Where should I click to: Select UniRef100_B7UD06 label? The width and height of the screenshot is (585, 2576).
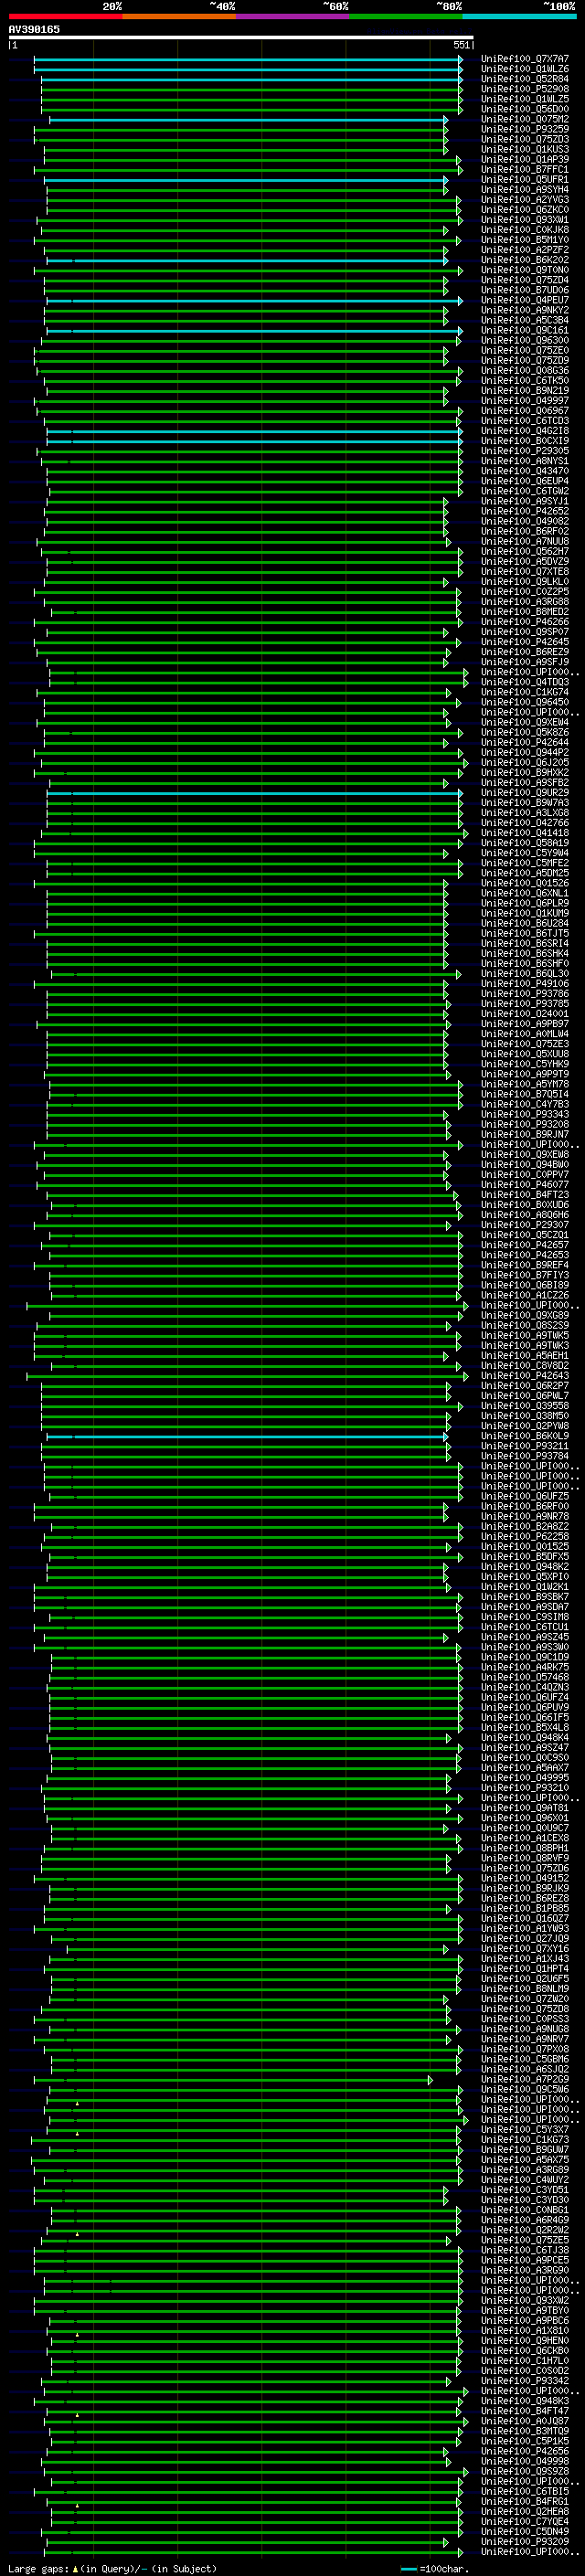click(x=525, y=290)
